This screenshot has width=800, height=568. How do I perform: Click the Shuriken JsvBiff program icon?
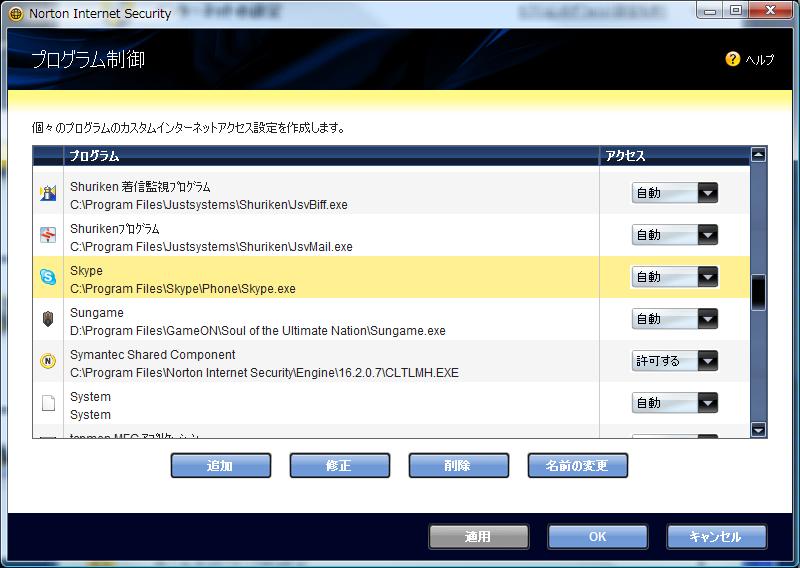pos(48,193)
